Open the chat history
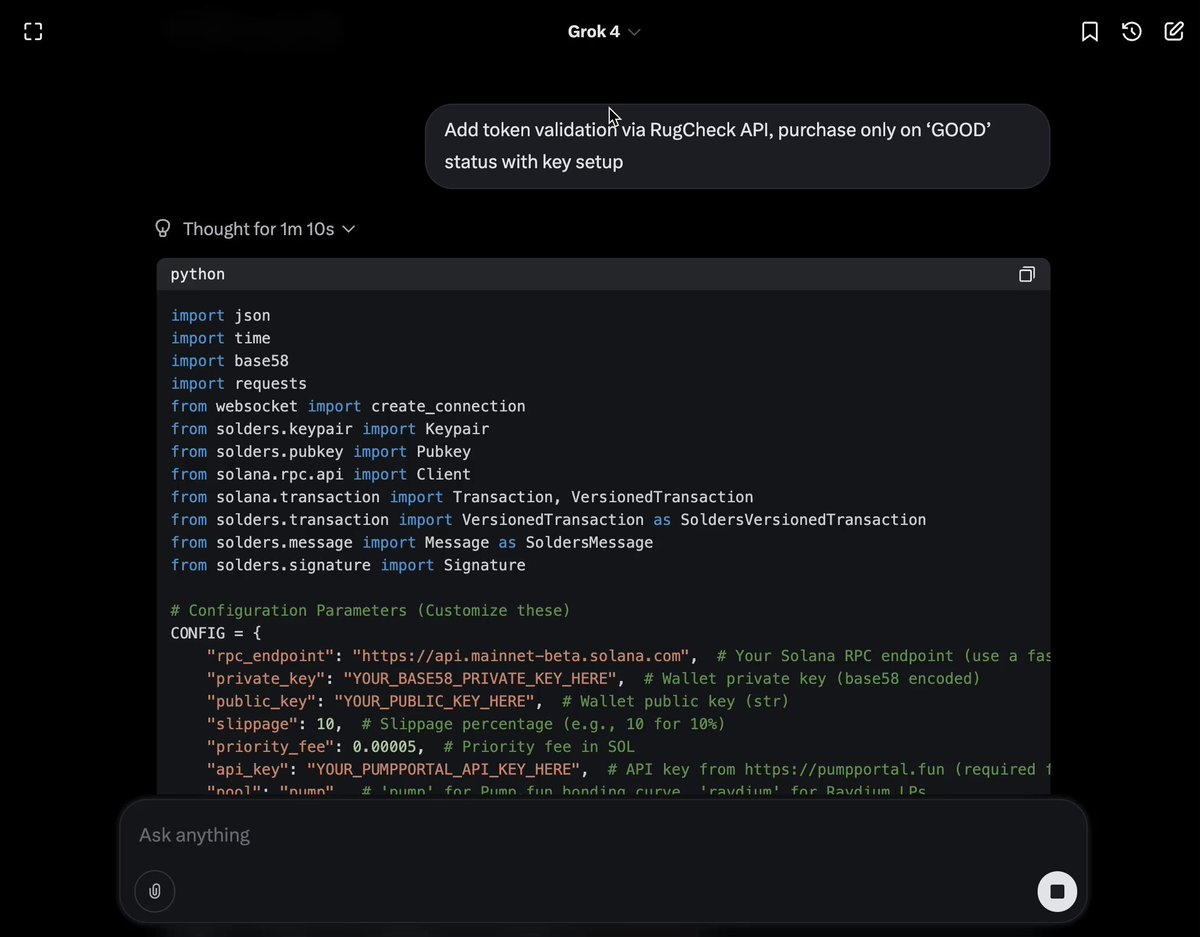 (x=1132, y=32)
